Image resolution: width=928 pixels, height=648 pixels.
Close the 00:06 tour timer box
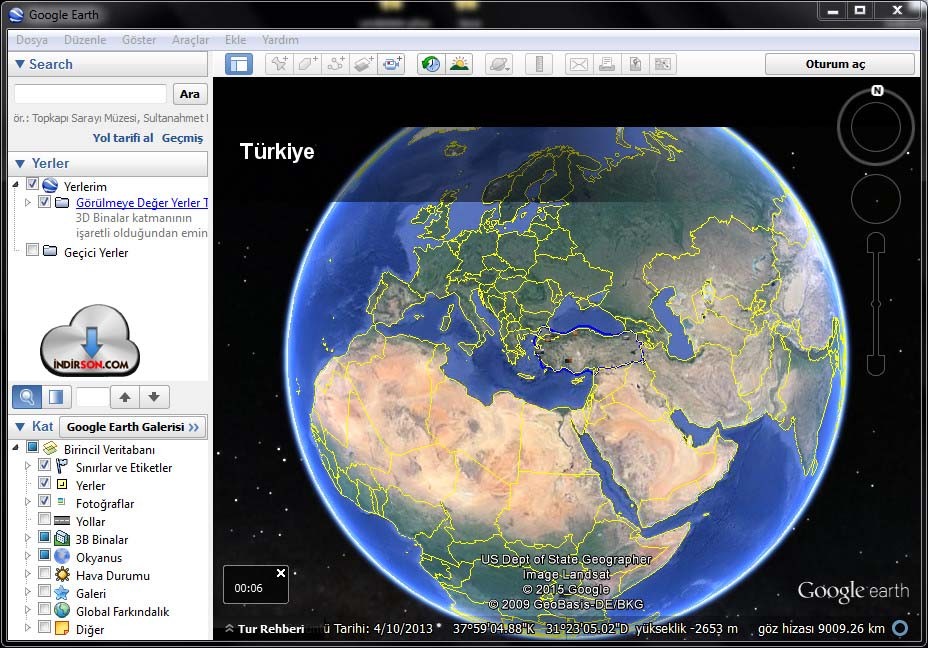(281, 573)
